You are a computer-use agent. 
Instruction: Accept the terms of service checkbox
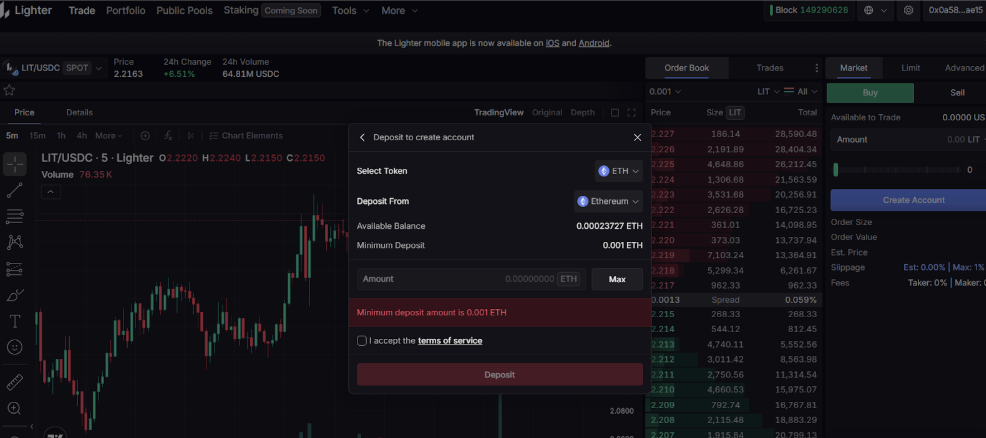[x=362, y=341]
